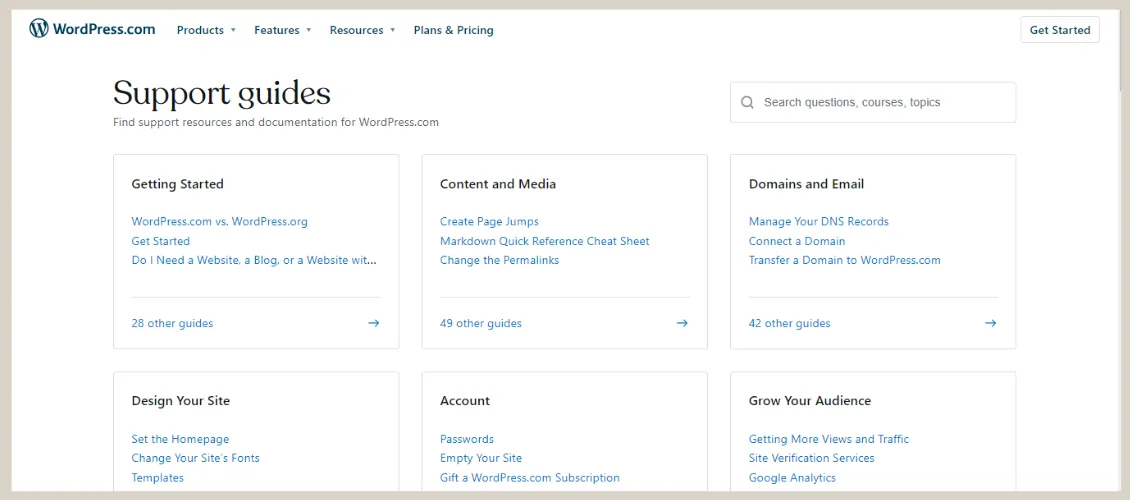
Task: Open Connect a Domain guide
Action: click(x=797, y=241)
